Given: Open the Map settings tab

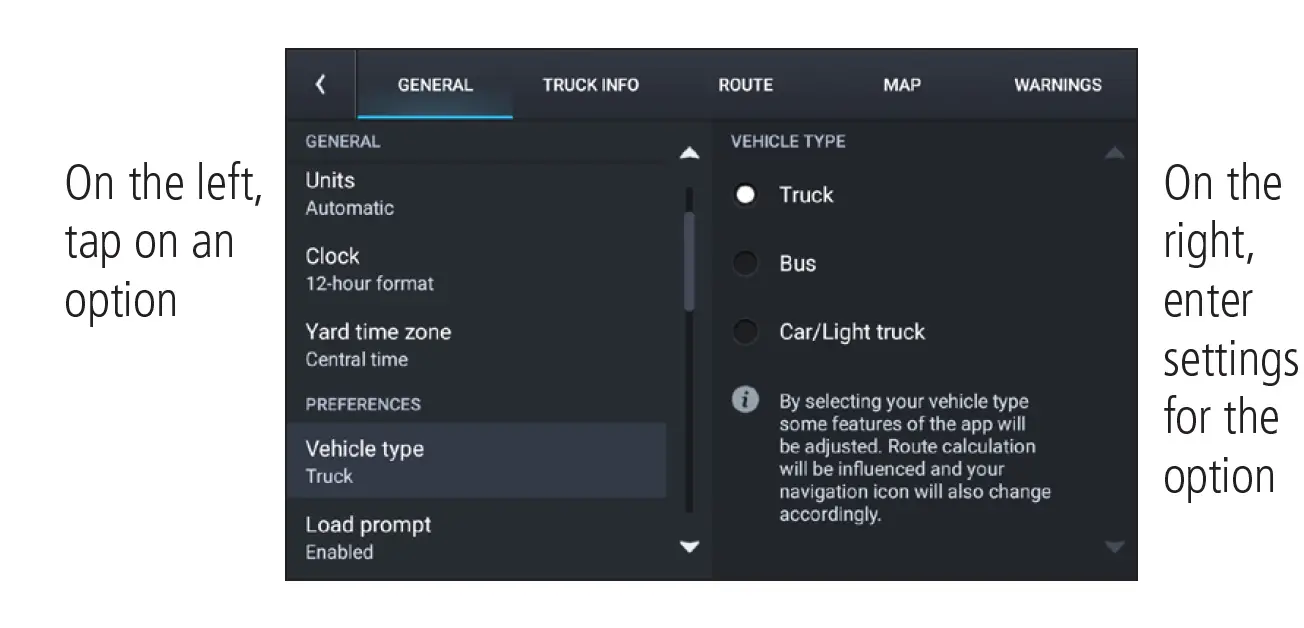Looking at the screenshot, I should tap(901, 85).
